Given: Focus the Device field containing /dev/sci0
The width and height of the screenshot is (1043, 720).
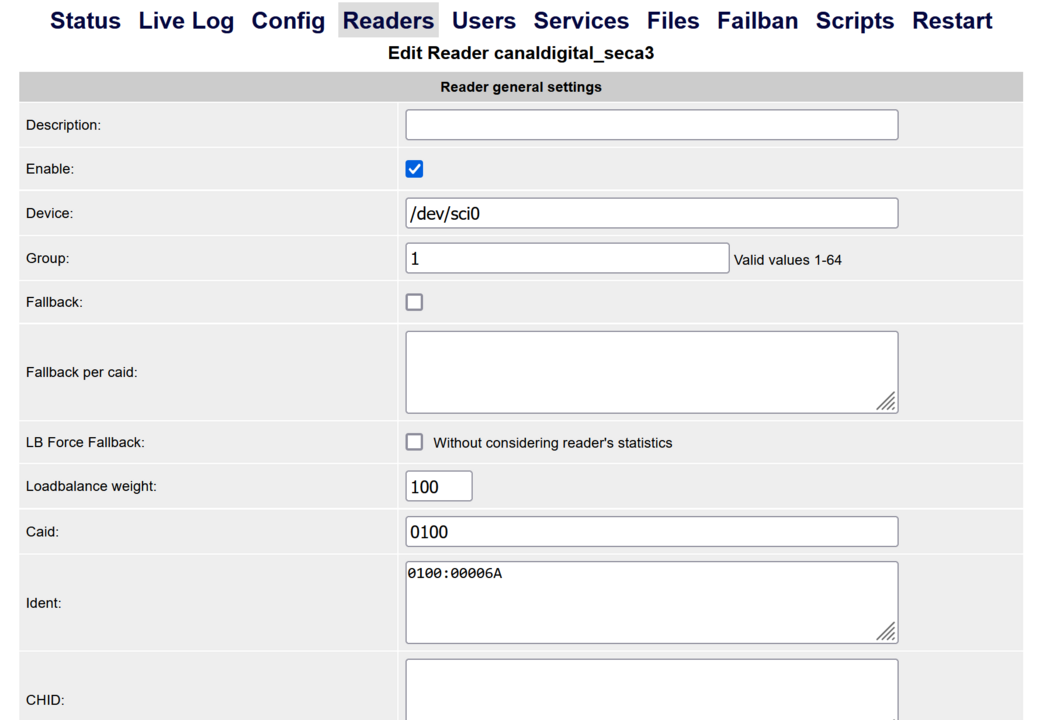Looking at the screenshot, I should click(651, 213).
